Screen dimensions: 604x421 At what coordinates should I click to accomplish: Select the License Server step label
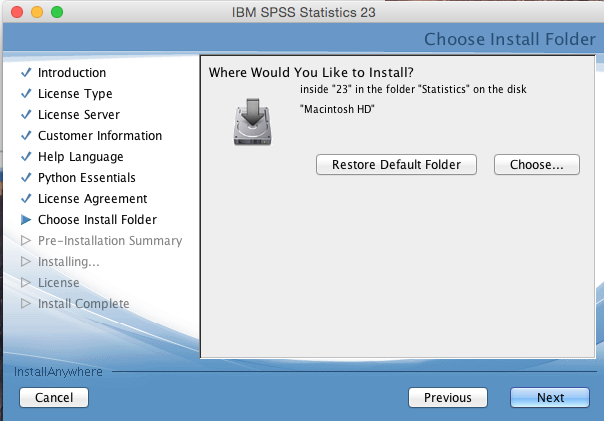(x=79, y=114)
